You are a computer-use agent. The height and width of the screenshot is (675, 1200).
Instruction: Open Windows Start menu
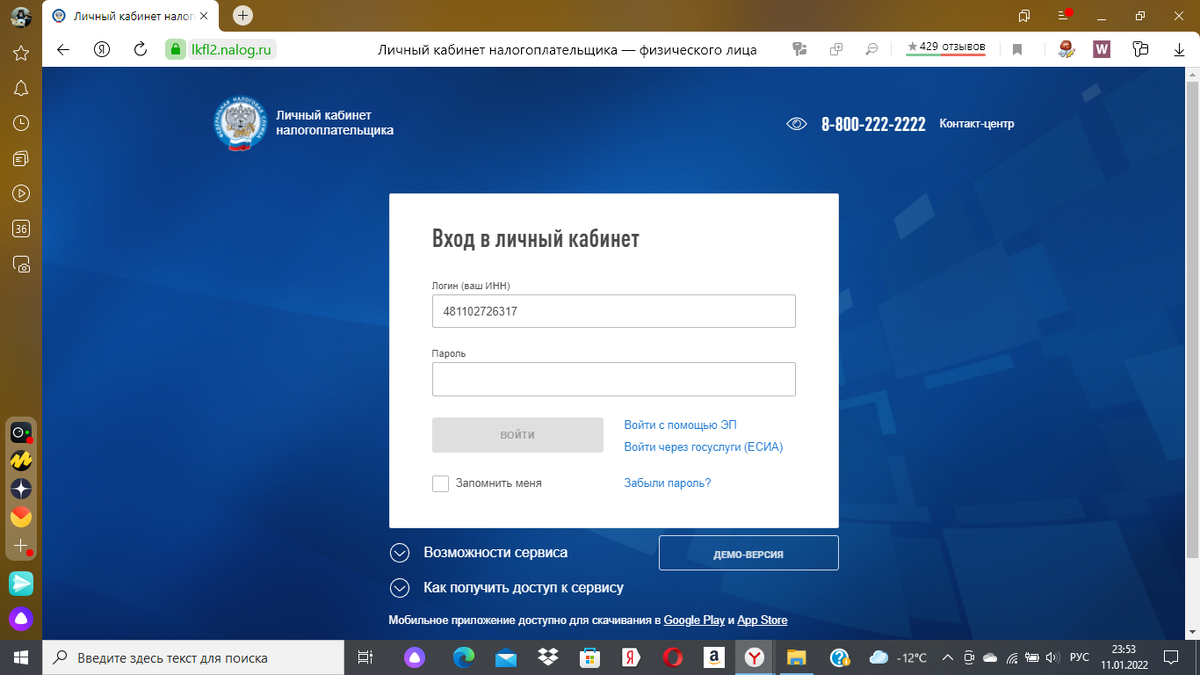tap(20, 658)
